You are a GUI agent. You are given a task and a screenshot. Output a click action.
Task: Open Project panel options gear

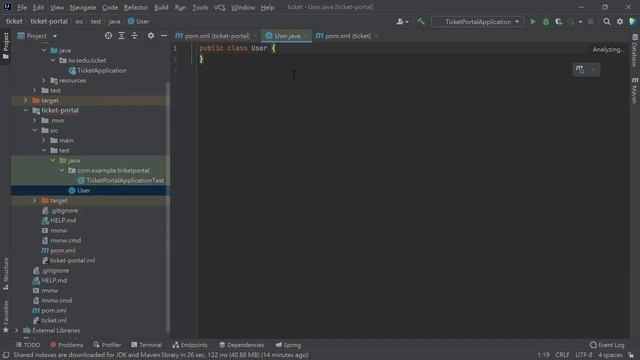[151, 36]
